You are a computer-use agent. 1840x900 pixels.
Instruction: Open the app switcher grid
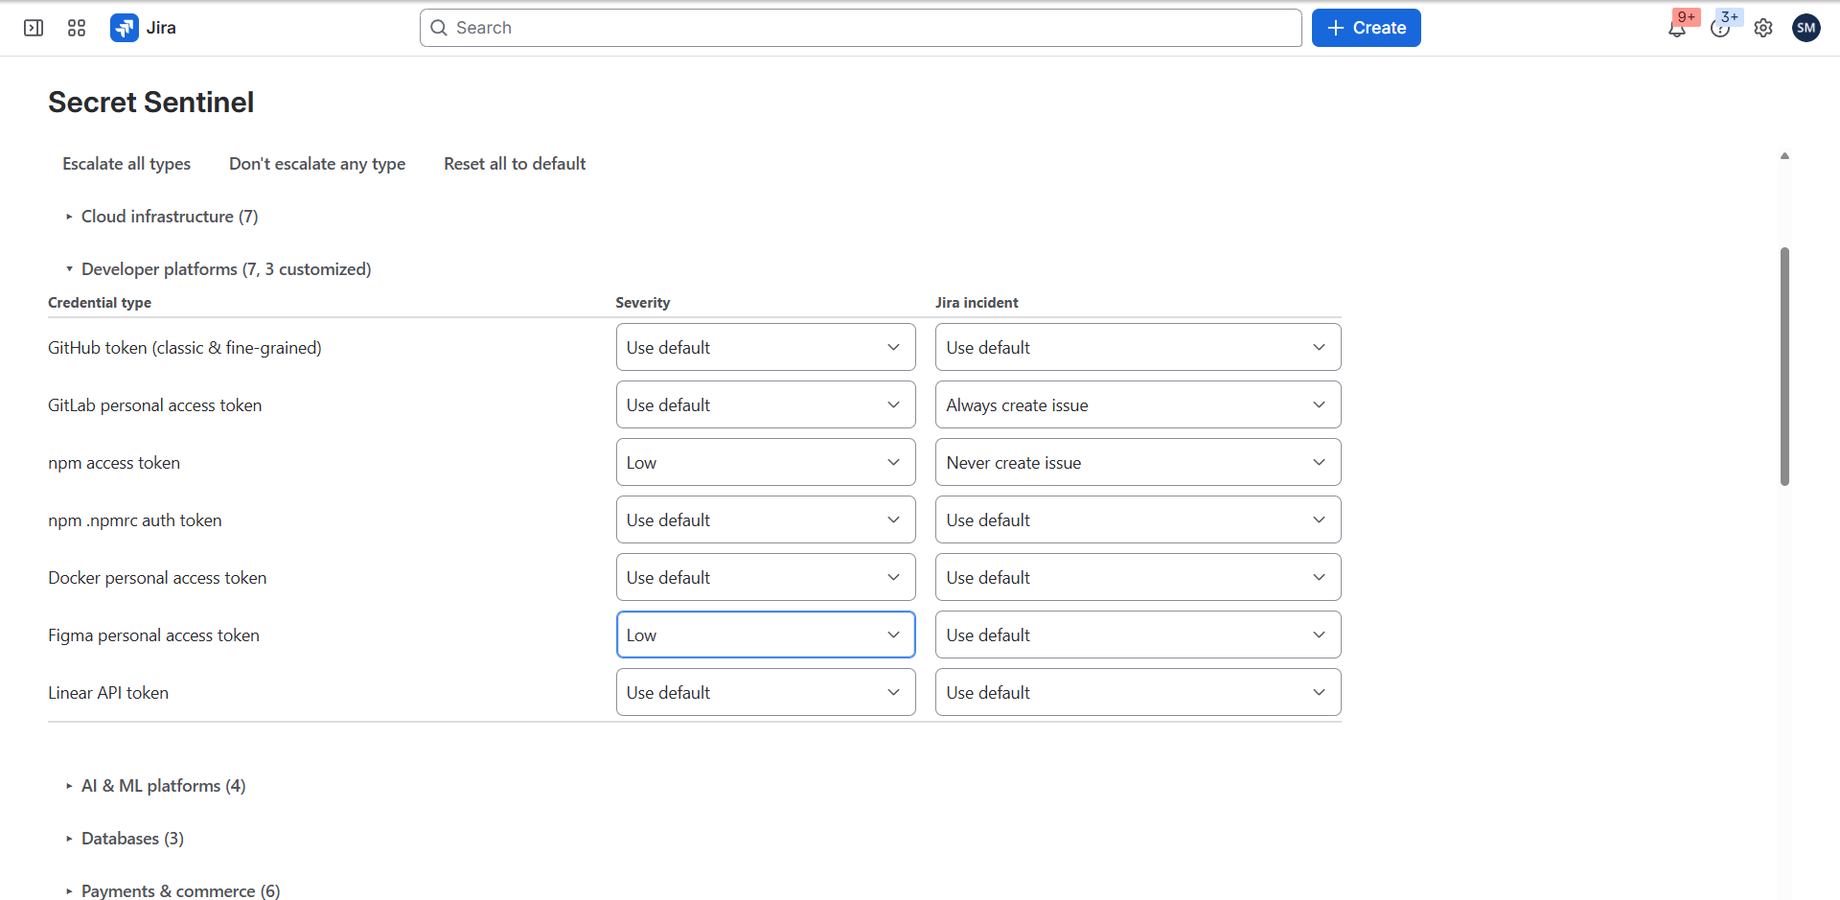pyautogui.click(x=77, y=28)
